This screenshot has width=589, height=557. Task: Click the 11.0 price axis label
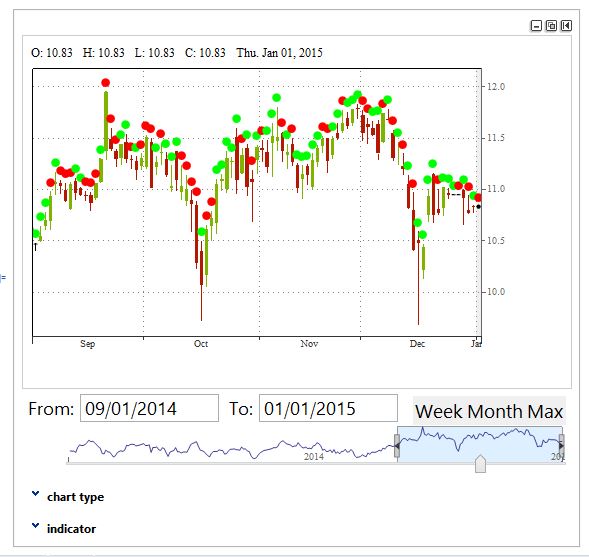[496, 189]
